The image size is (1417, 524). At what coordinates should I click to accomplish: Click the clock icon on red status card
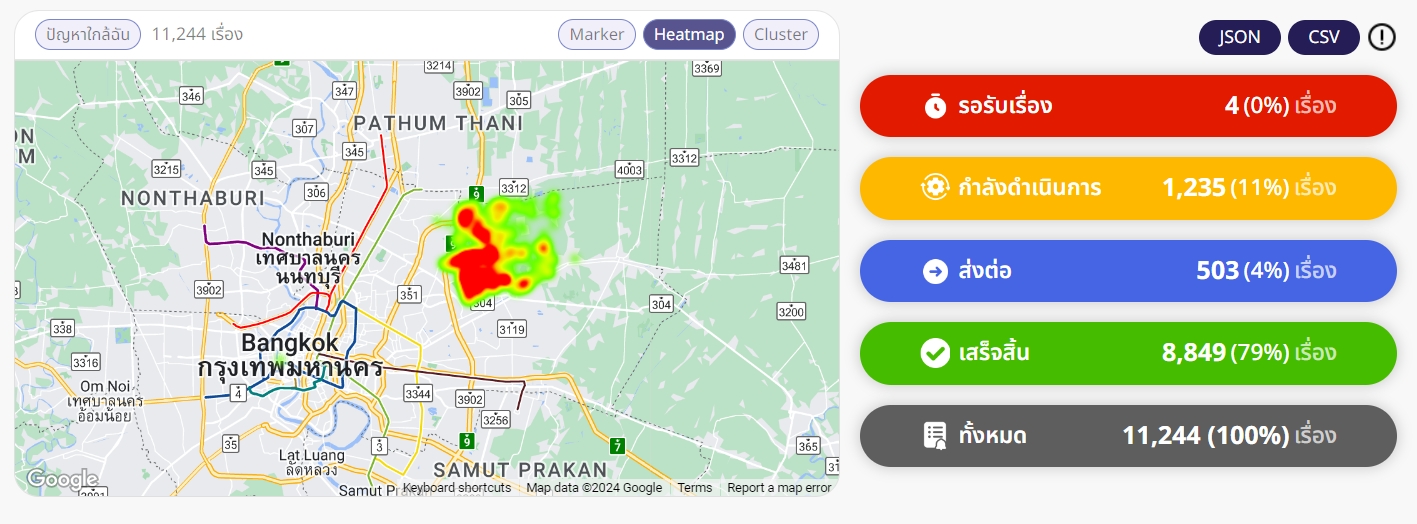[935, 106]
